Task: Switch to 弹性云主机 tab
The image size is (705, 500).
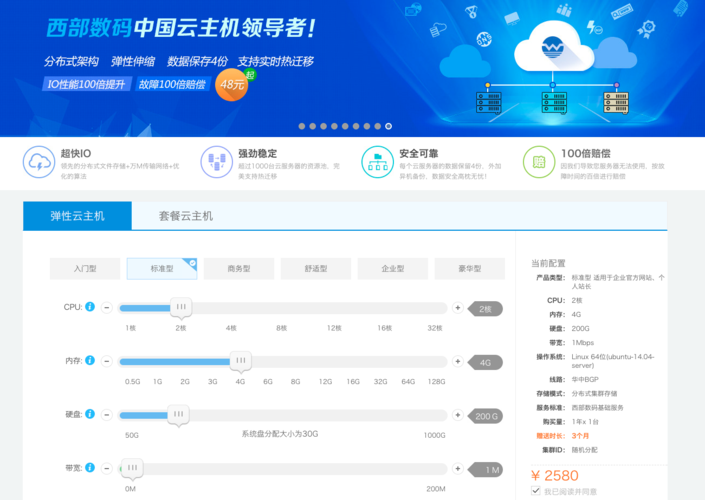Action: (x=77, y=216)
